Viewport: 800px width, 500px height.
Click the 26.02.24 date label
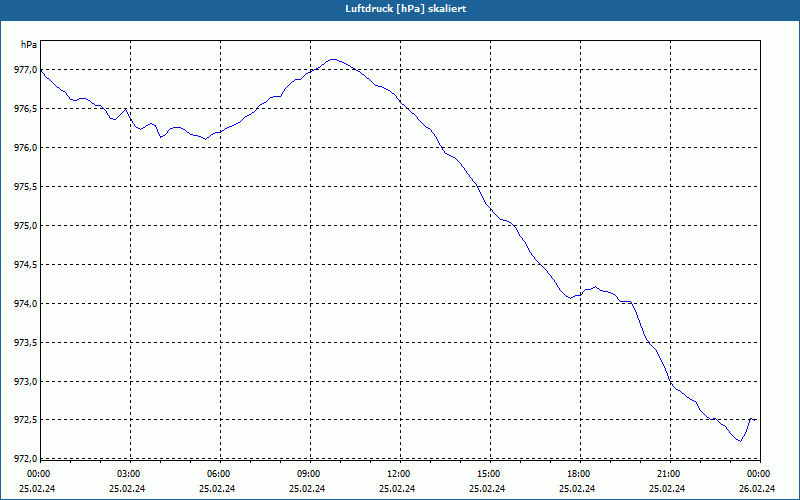tap(757, 488)
